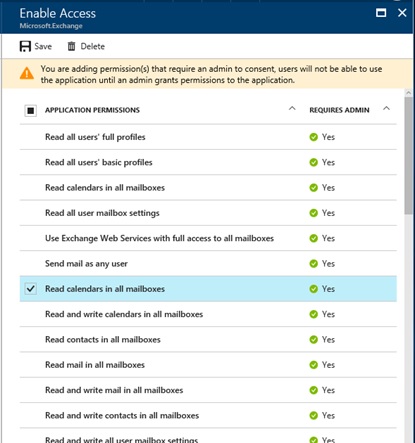This screenshot has height=443, width=415.
Task: Toggle the Application Permissions select-all checkbox
Action: (30, 110)
